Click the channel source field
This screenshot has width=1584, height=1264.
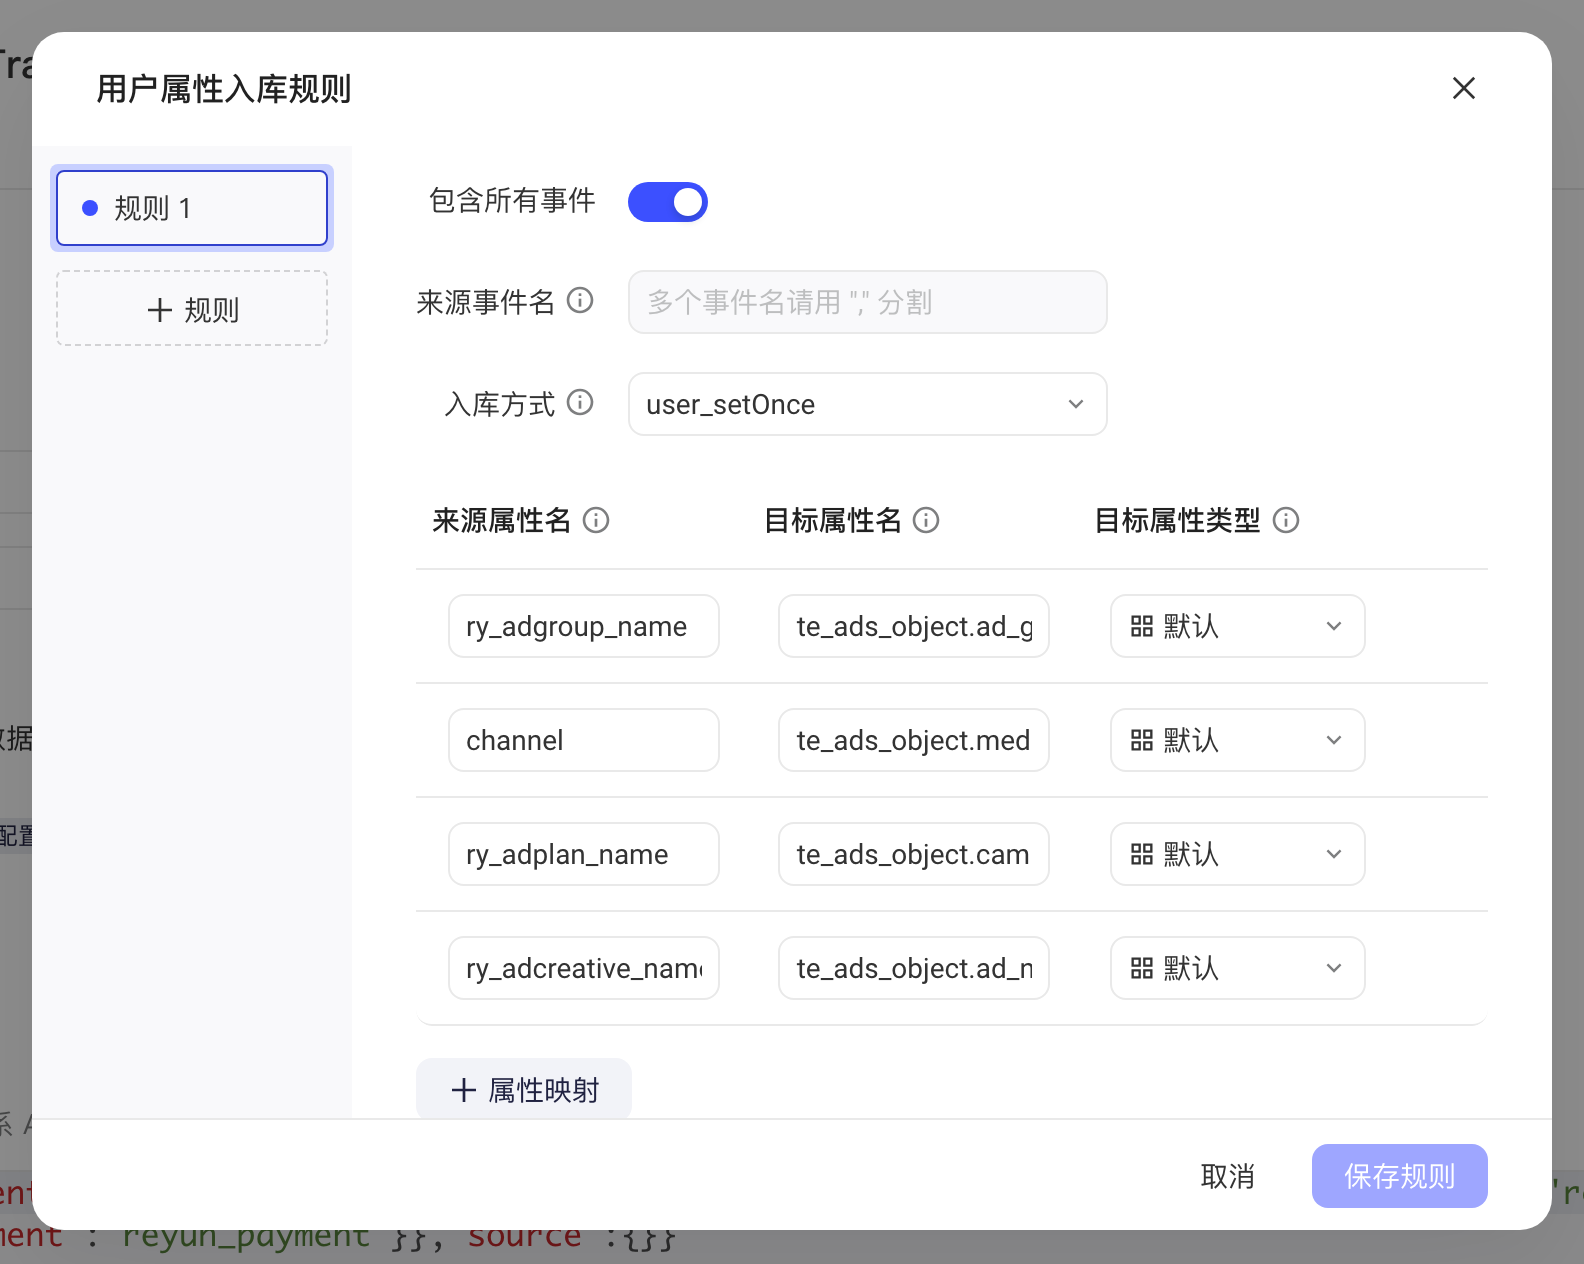(x=584, y=740)
